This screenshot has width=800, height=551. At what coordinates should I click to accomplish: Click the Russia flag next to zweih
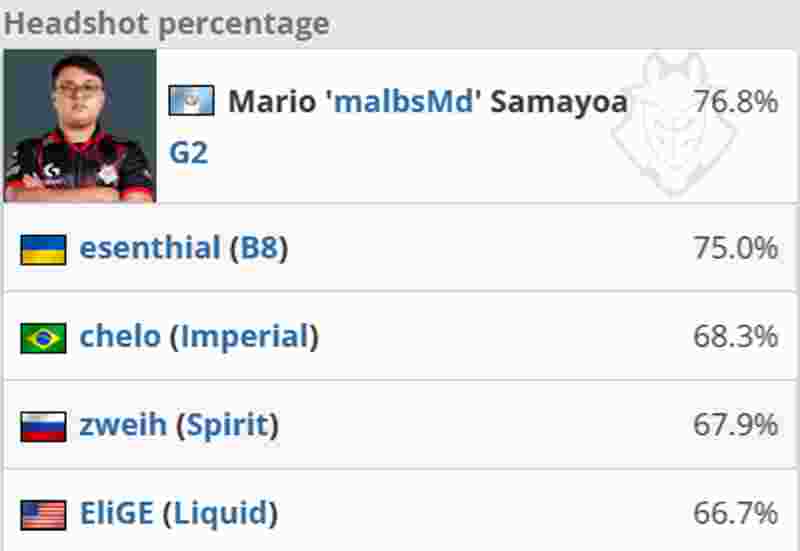point(43,426)
